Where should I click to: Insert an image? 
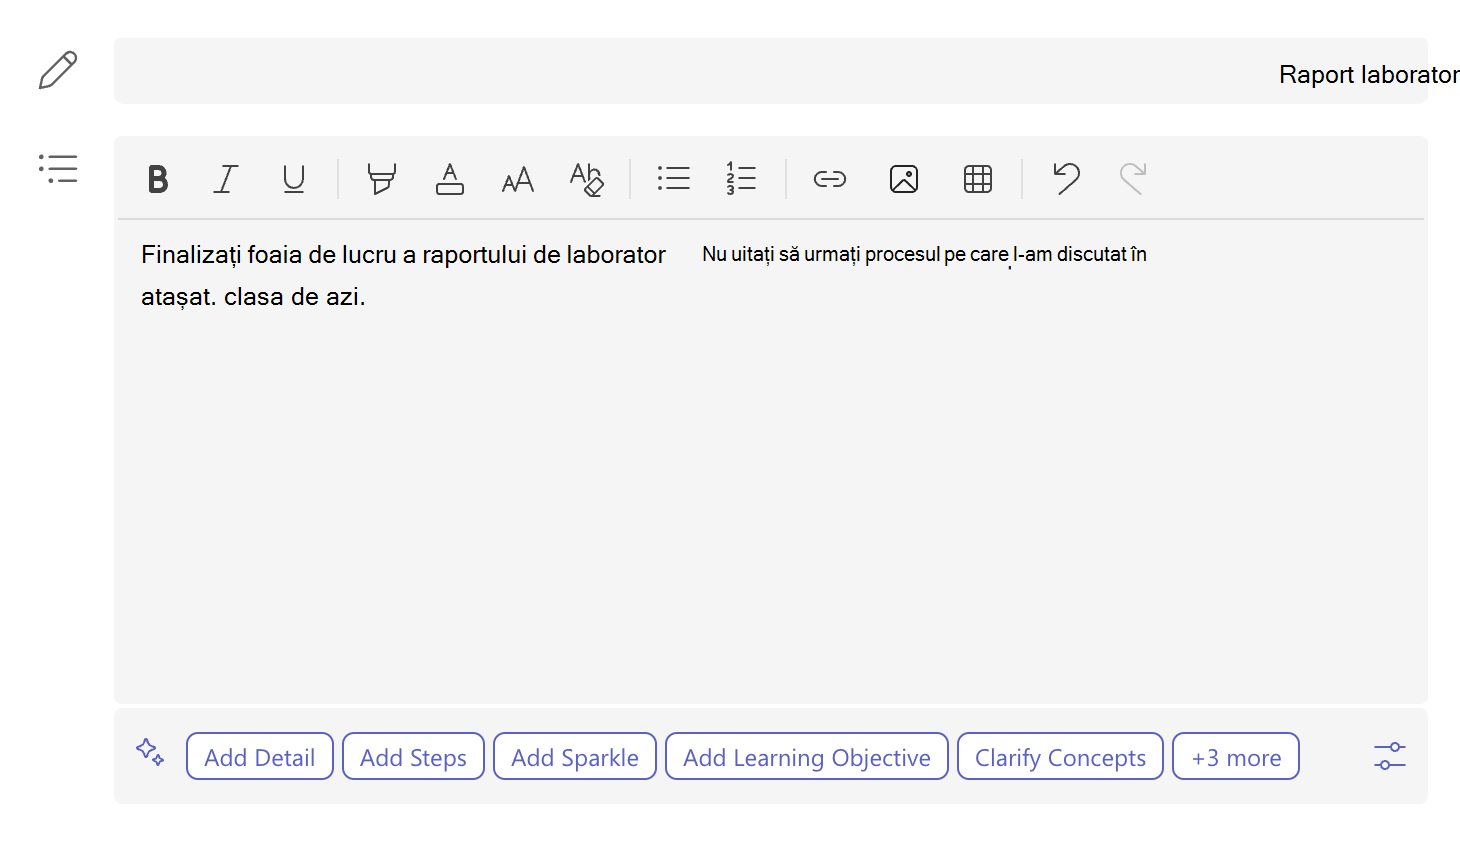[904, 179]
